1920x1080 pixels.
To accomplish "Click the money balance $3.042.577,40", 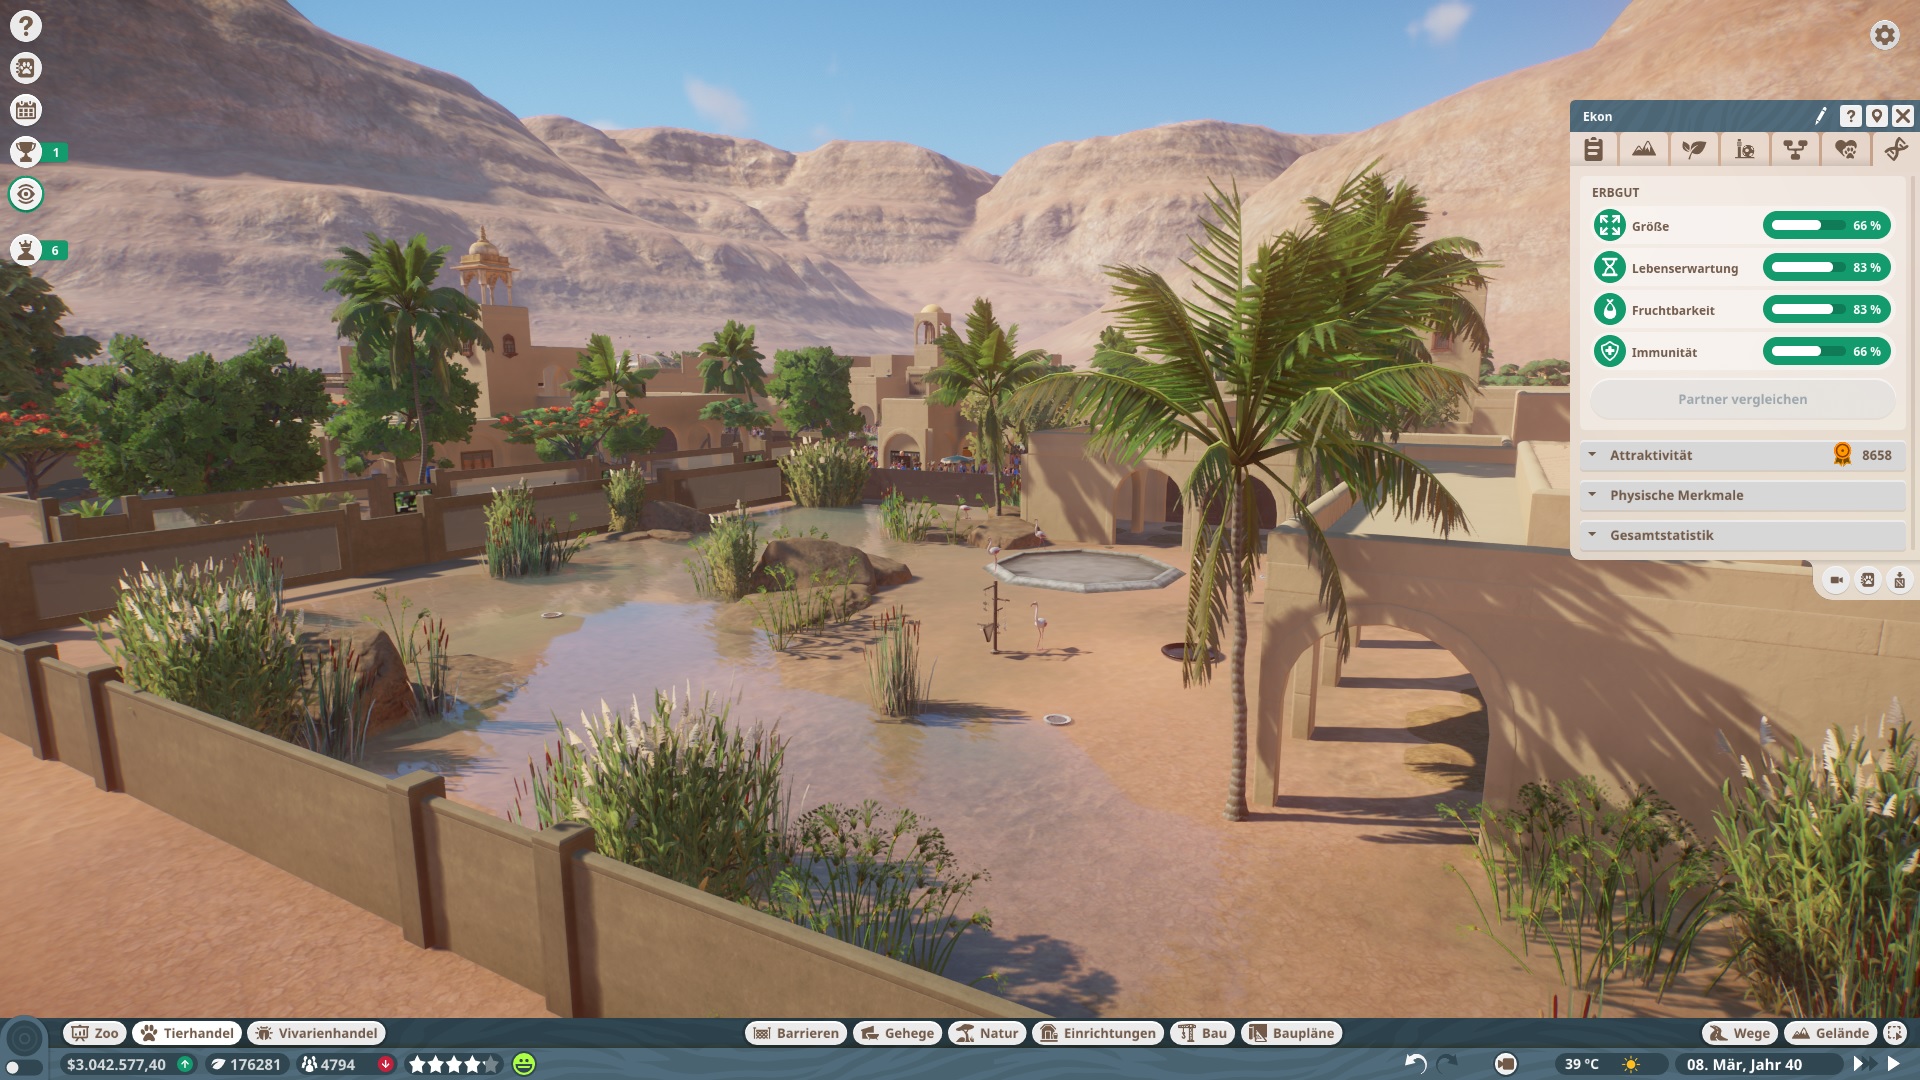I will [x=116, y=1065].
